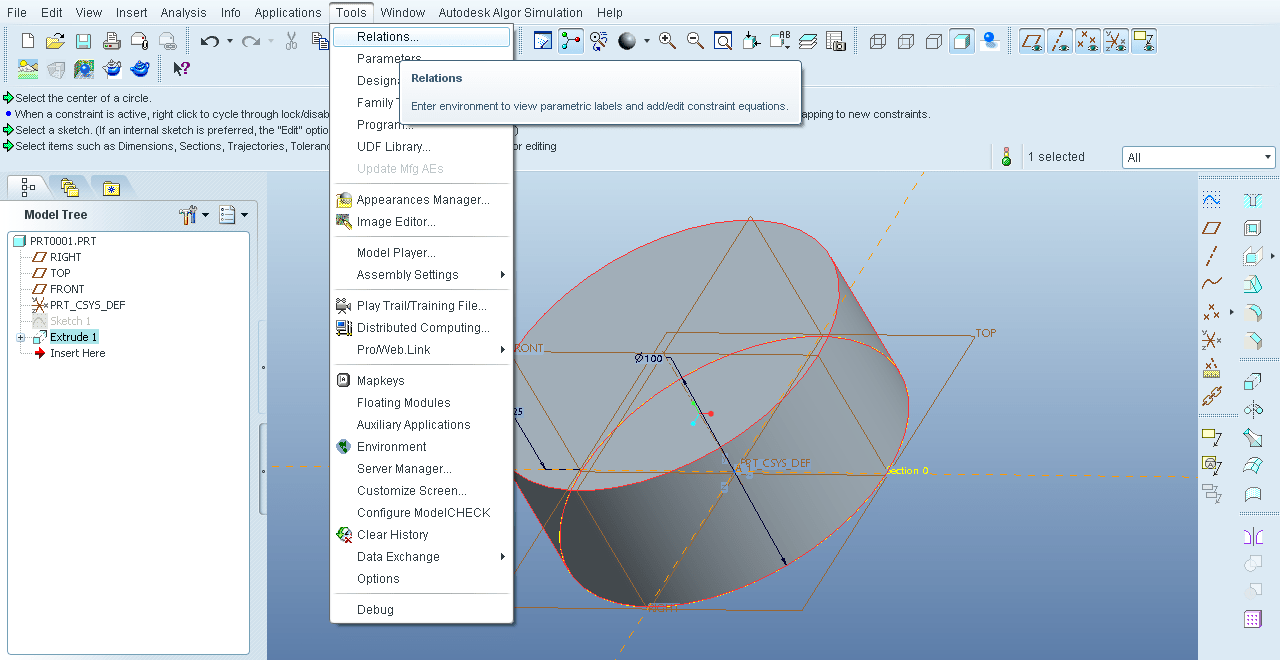Screen dimensions: 1280x660
Task: Print the active object
Action: (112, 41)
